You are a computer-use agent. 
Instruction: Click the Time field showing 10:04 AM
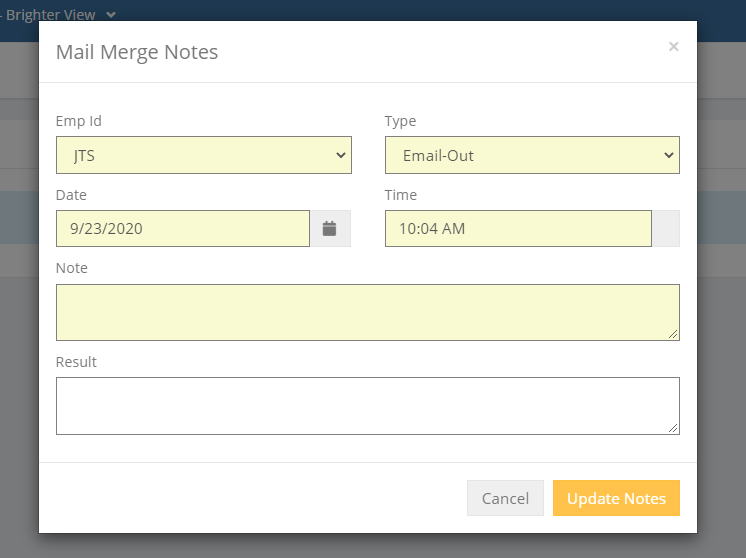(518, 229)
